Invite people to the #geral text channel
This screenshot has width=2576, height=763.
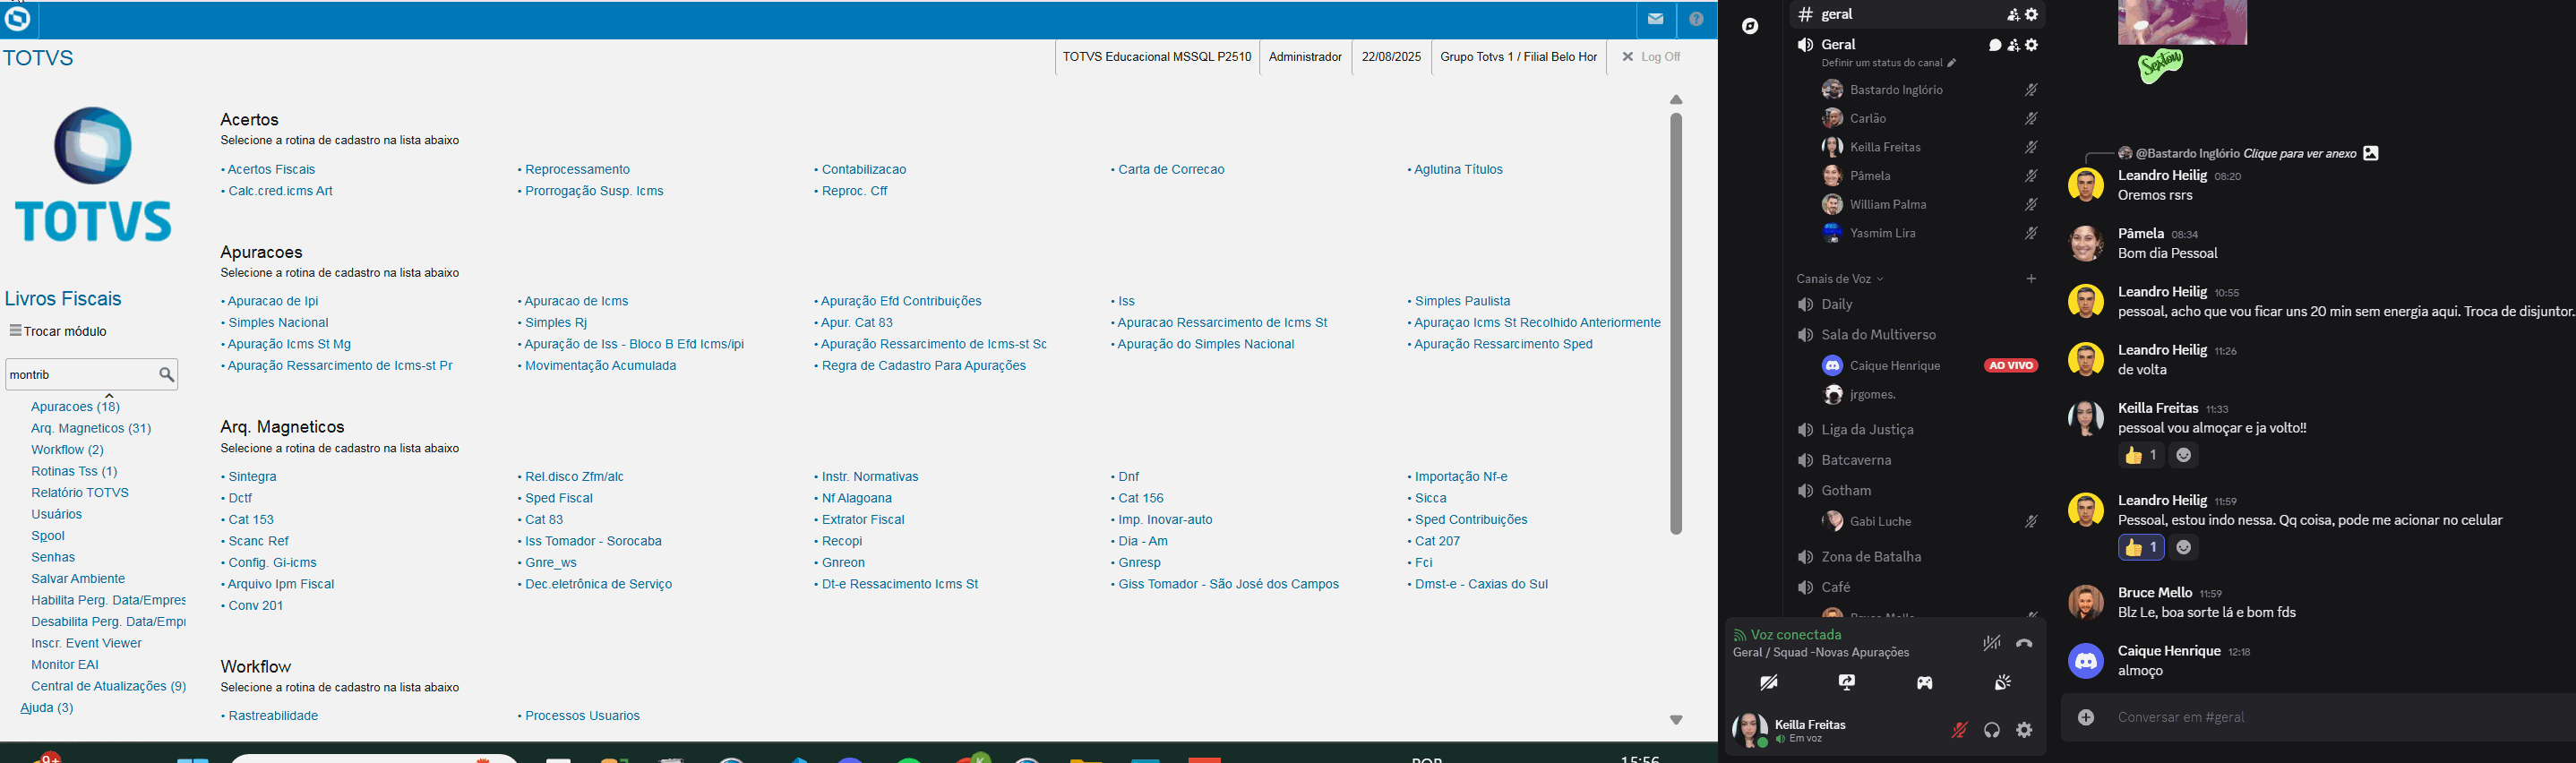pos(2013,15)
